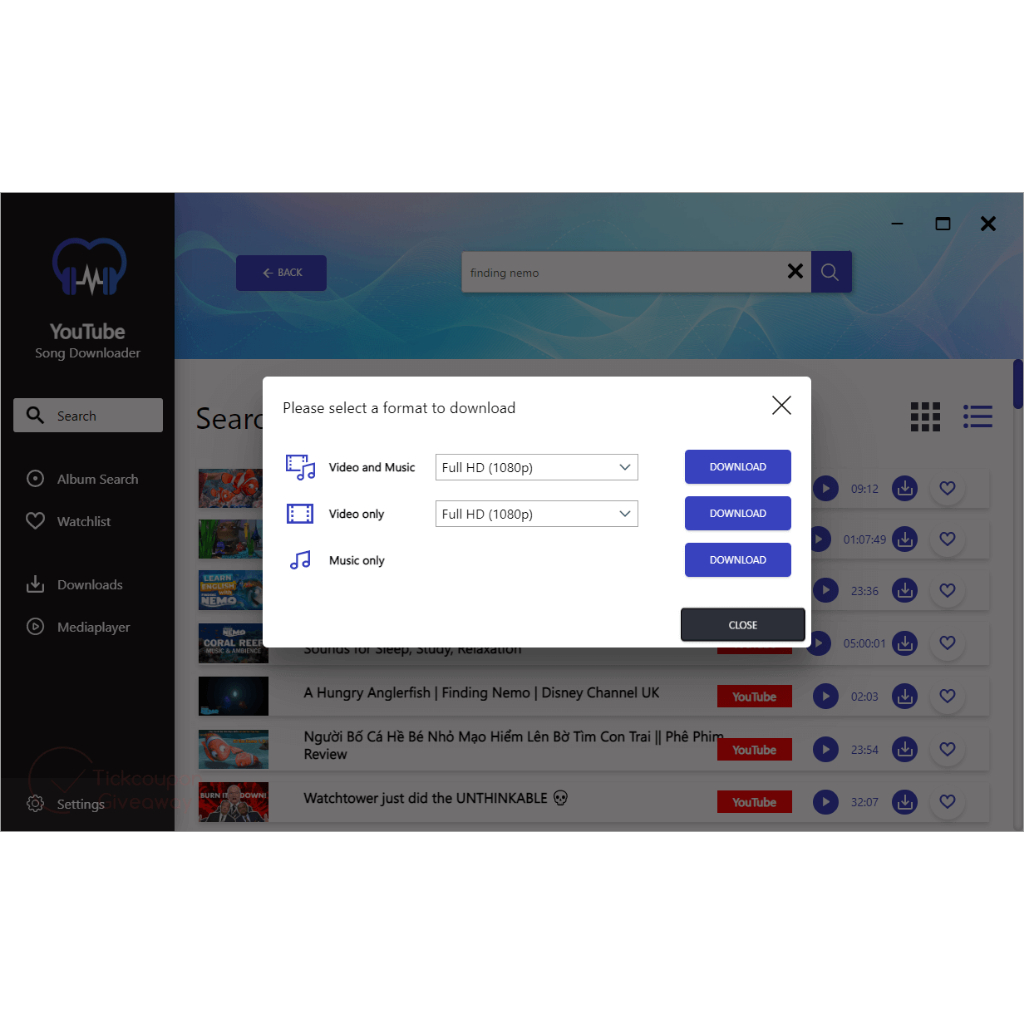Click the magnifier search button
1024x1024 pixels.
pyautogui.click(x=830, y=272)
